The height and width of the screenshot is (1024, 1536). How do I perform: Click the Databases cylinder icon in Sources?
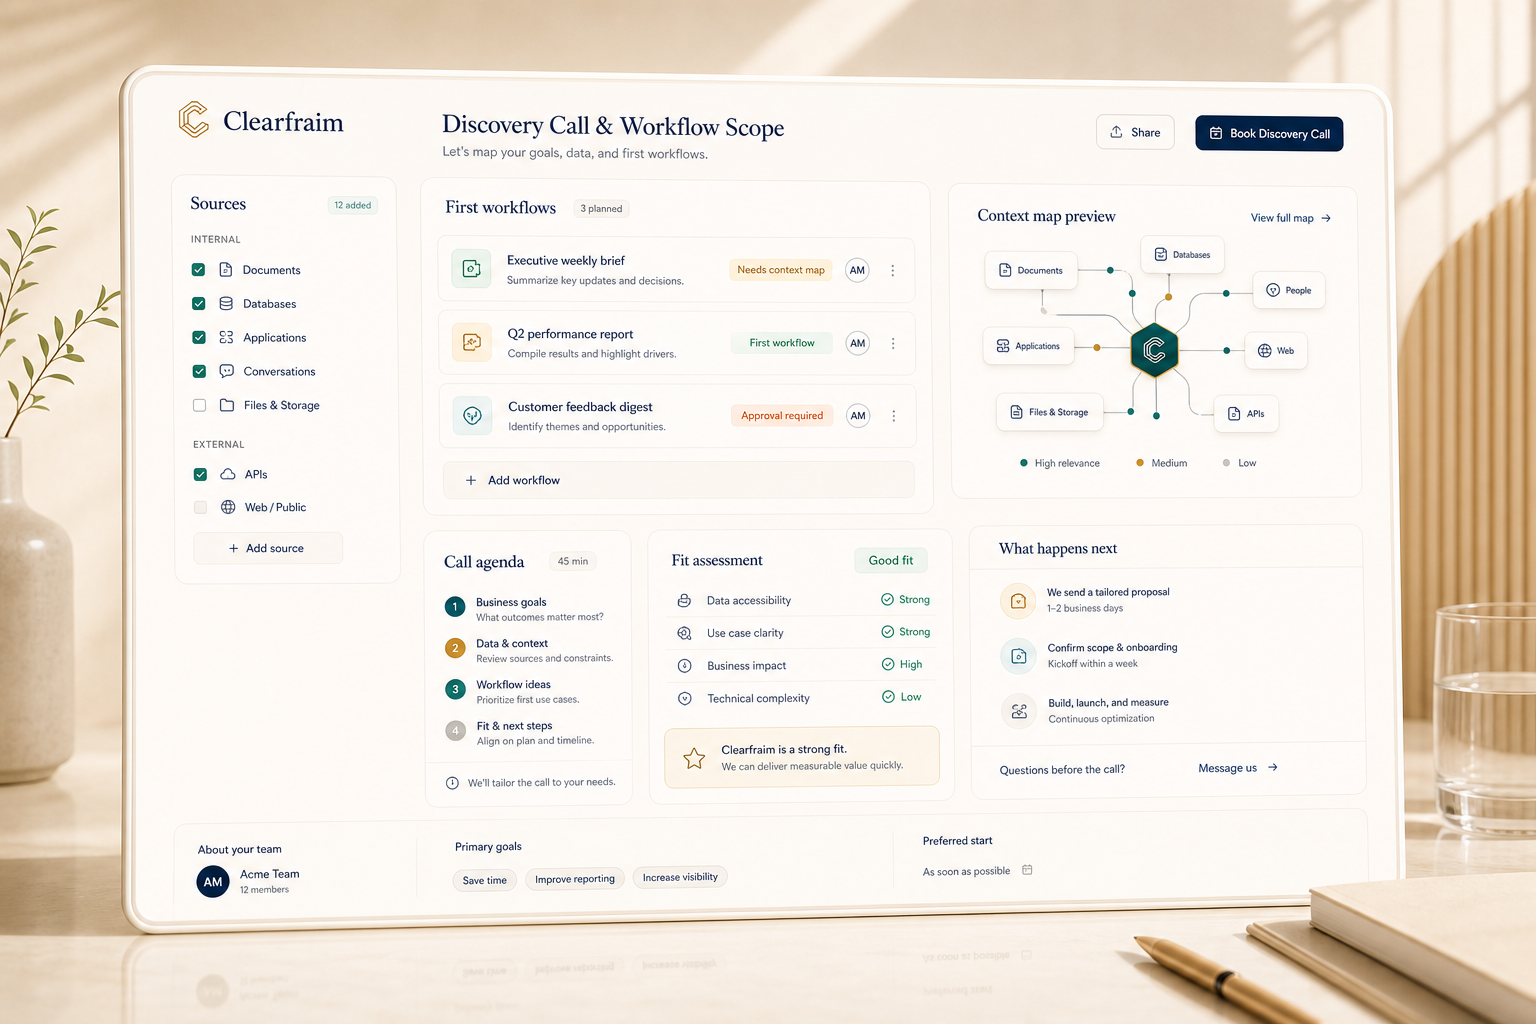coord(226,304)
